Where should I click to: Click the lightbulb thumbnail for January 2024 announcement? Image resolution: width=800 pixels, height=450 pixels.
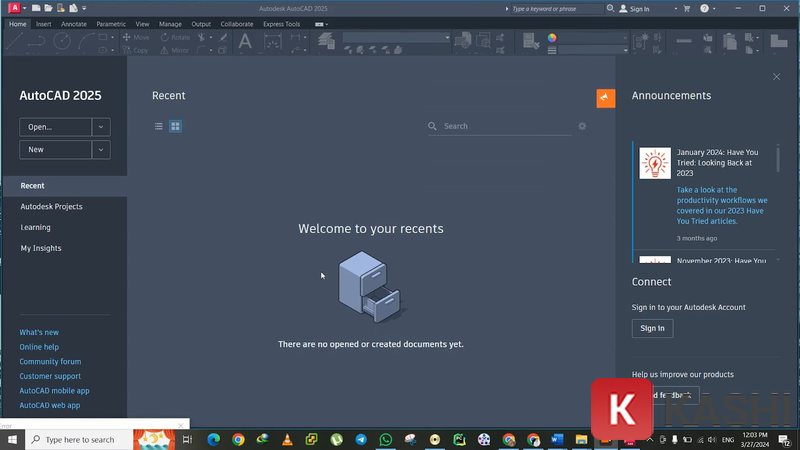[655, 163]
